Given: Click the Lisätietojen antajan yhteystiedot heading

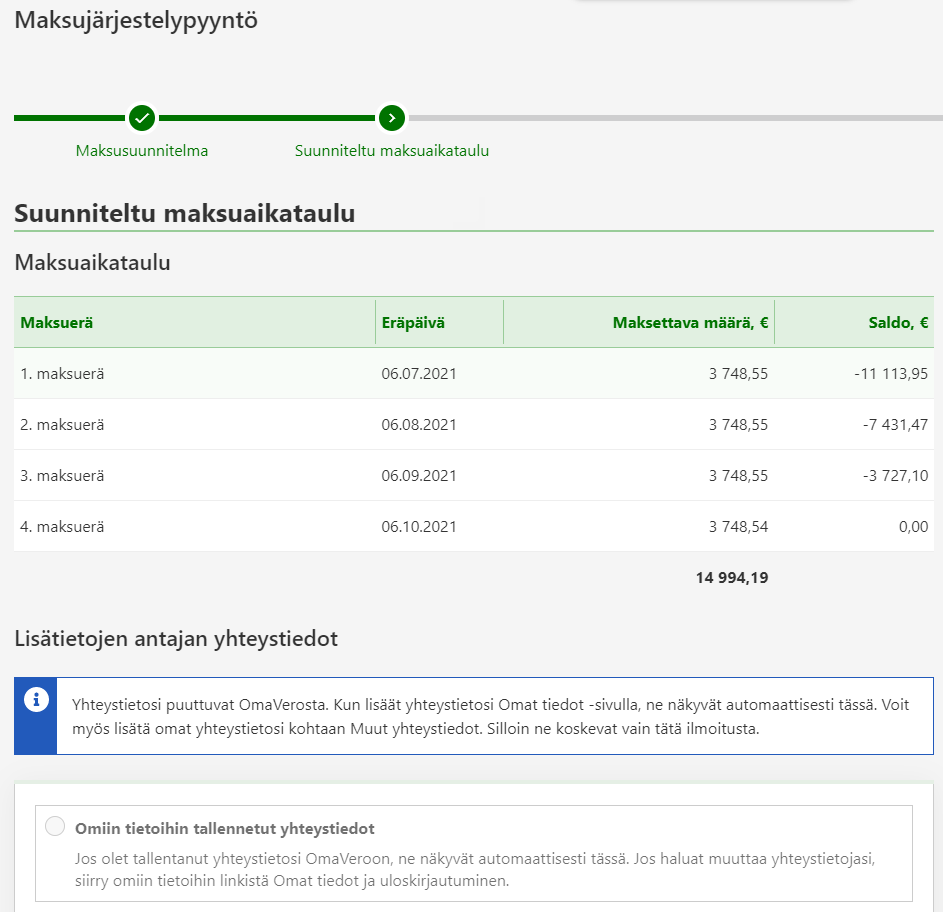Looking at the screenshot, I should click(x=176, y=639).
